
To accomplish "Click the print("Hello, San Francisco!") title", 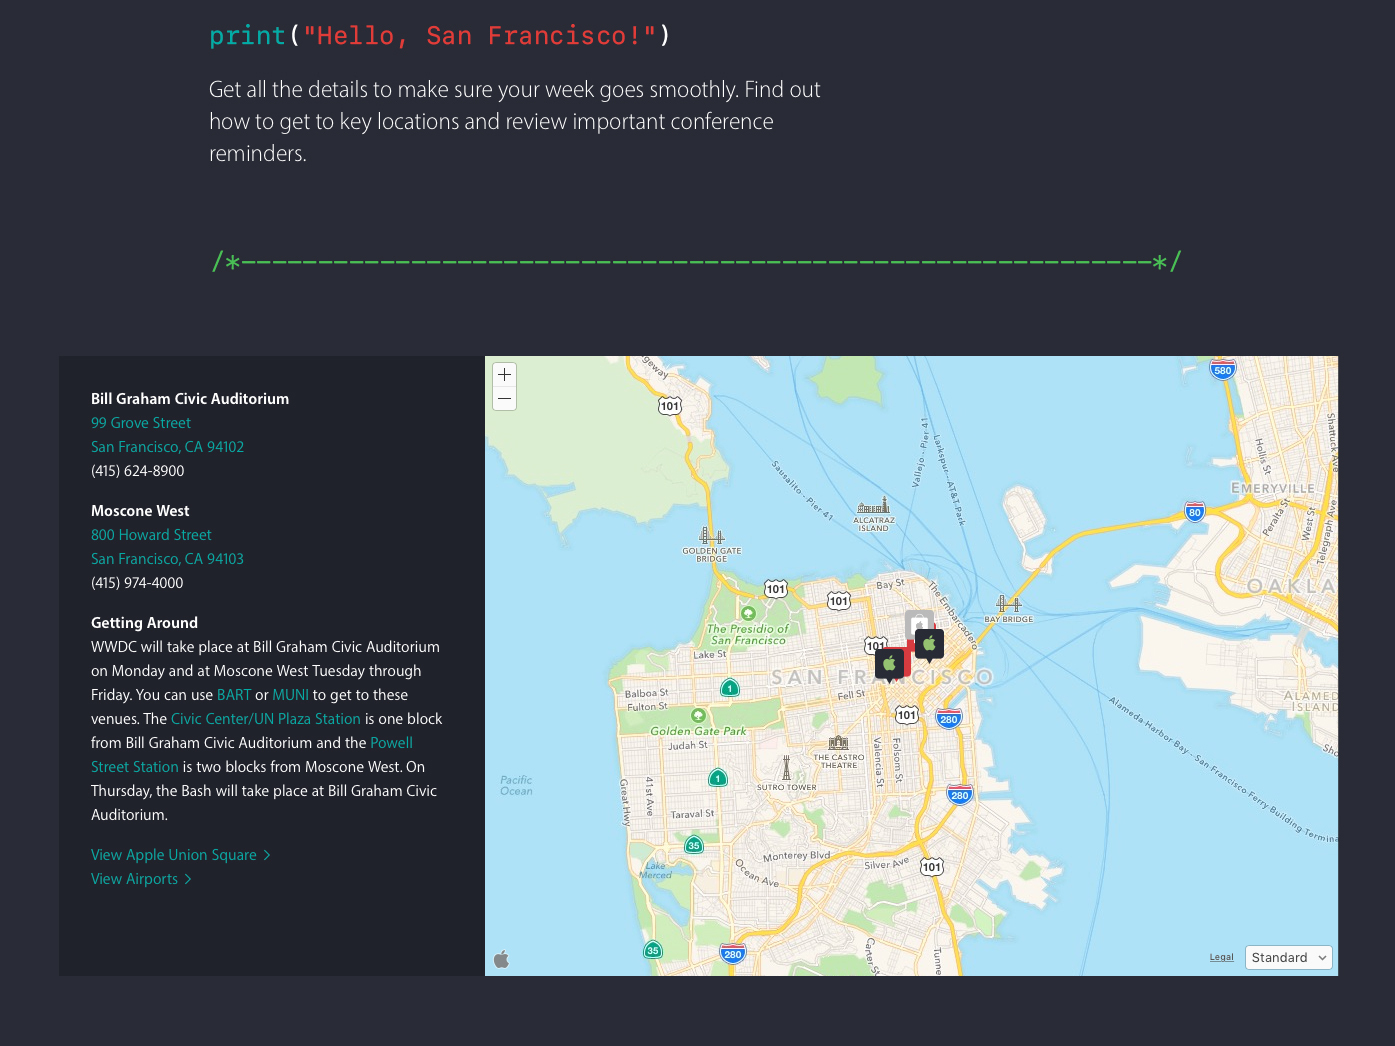I will coord(440,36).
